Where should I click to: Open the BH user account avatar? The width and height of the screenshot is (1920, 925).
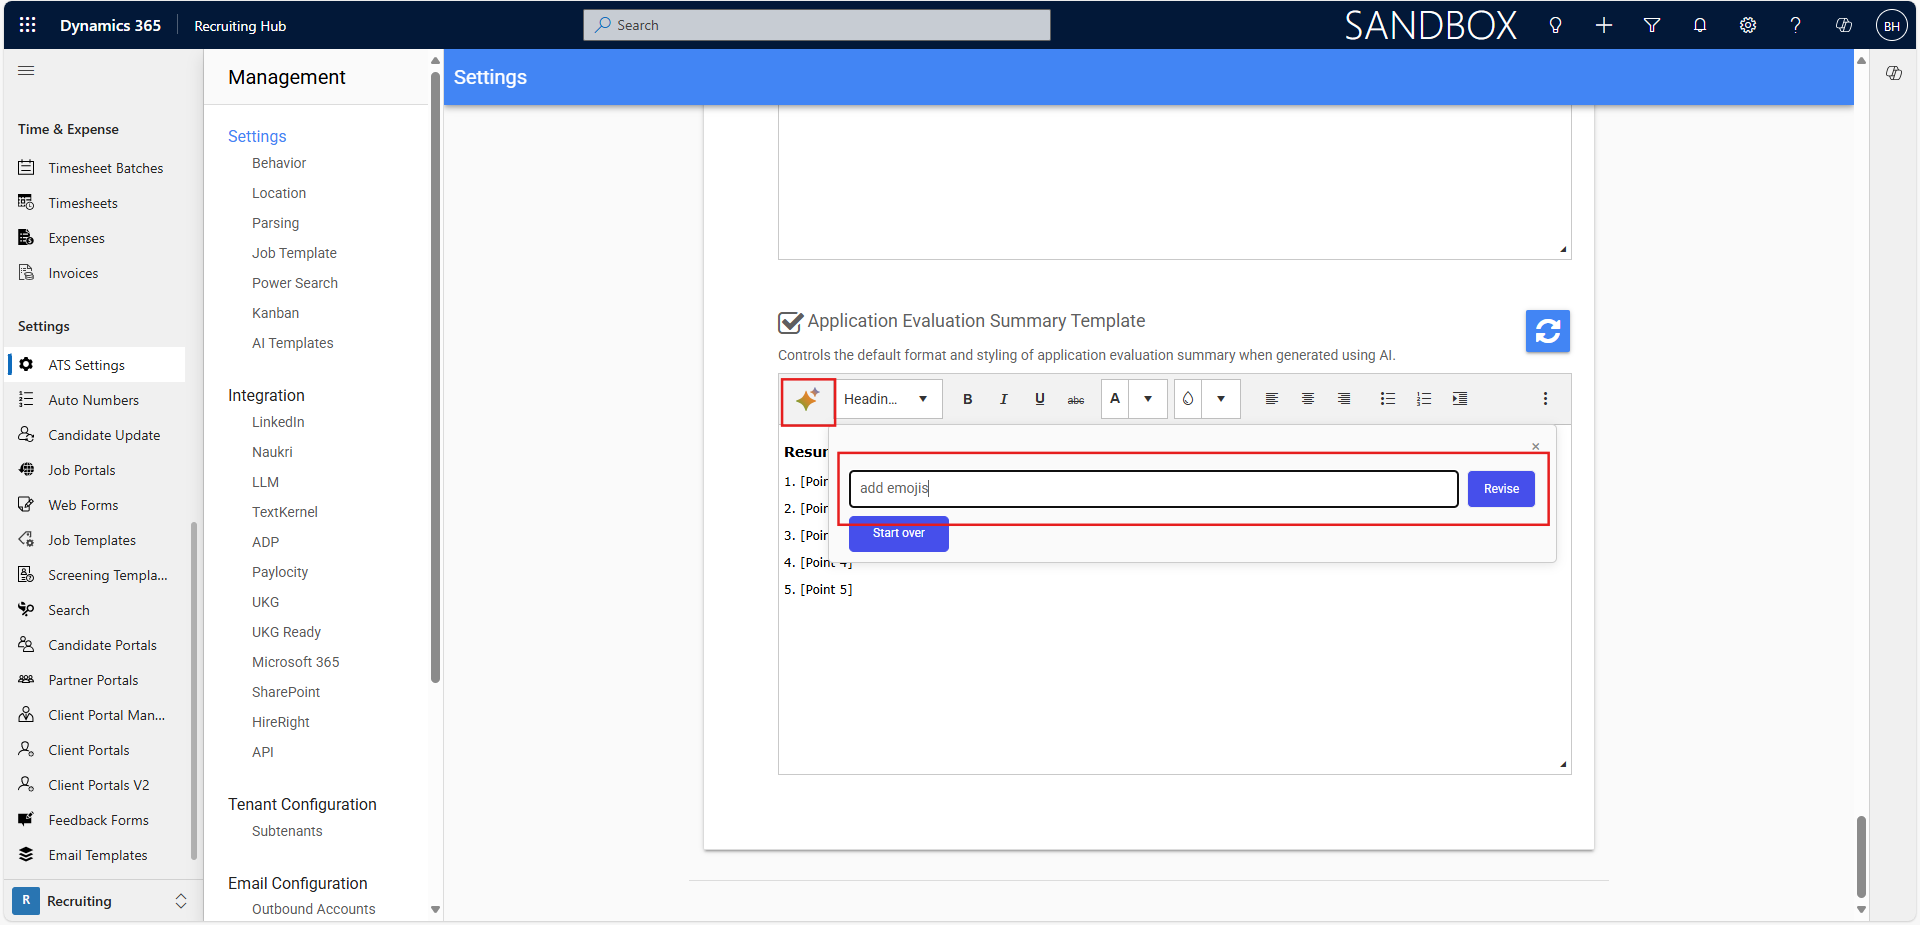coord(1891,26)
